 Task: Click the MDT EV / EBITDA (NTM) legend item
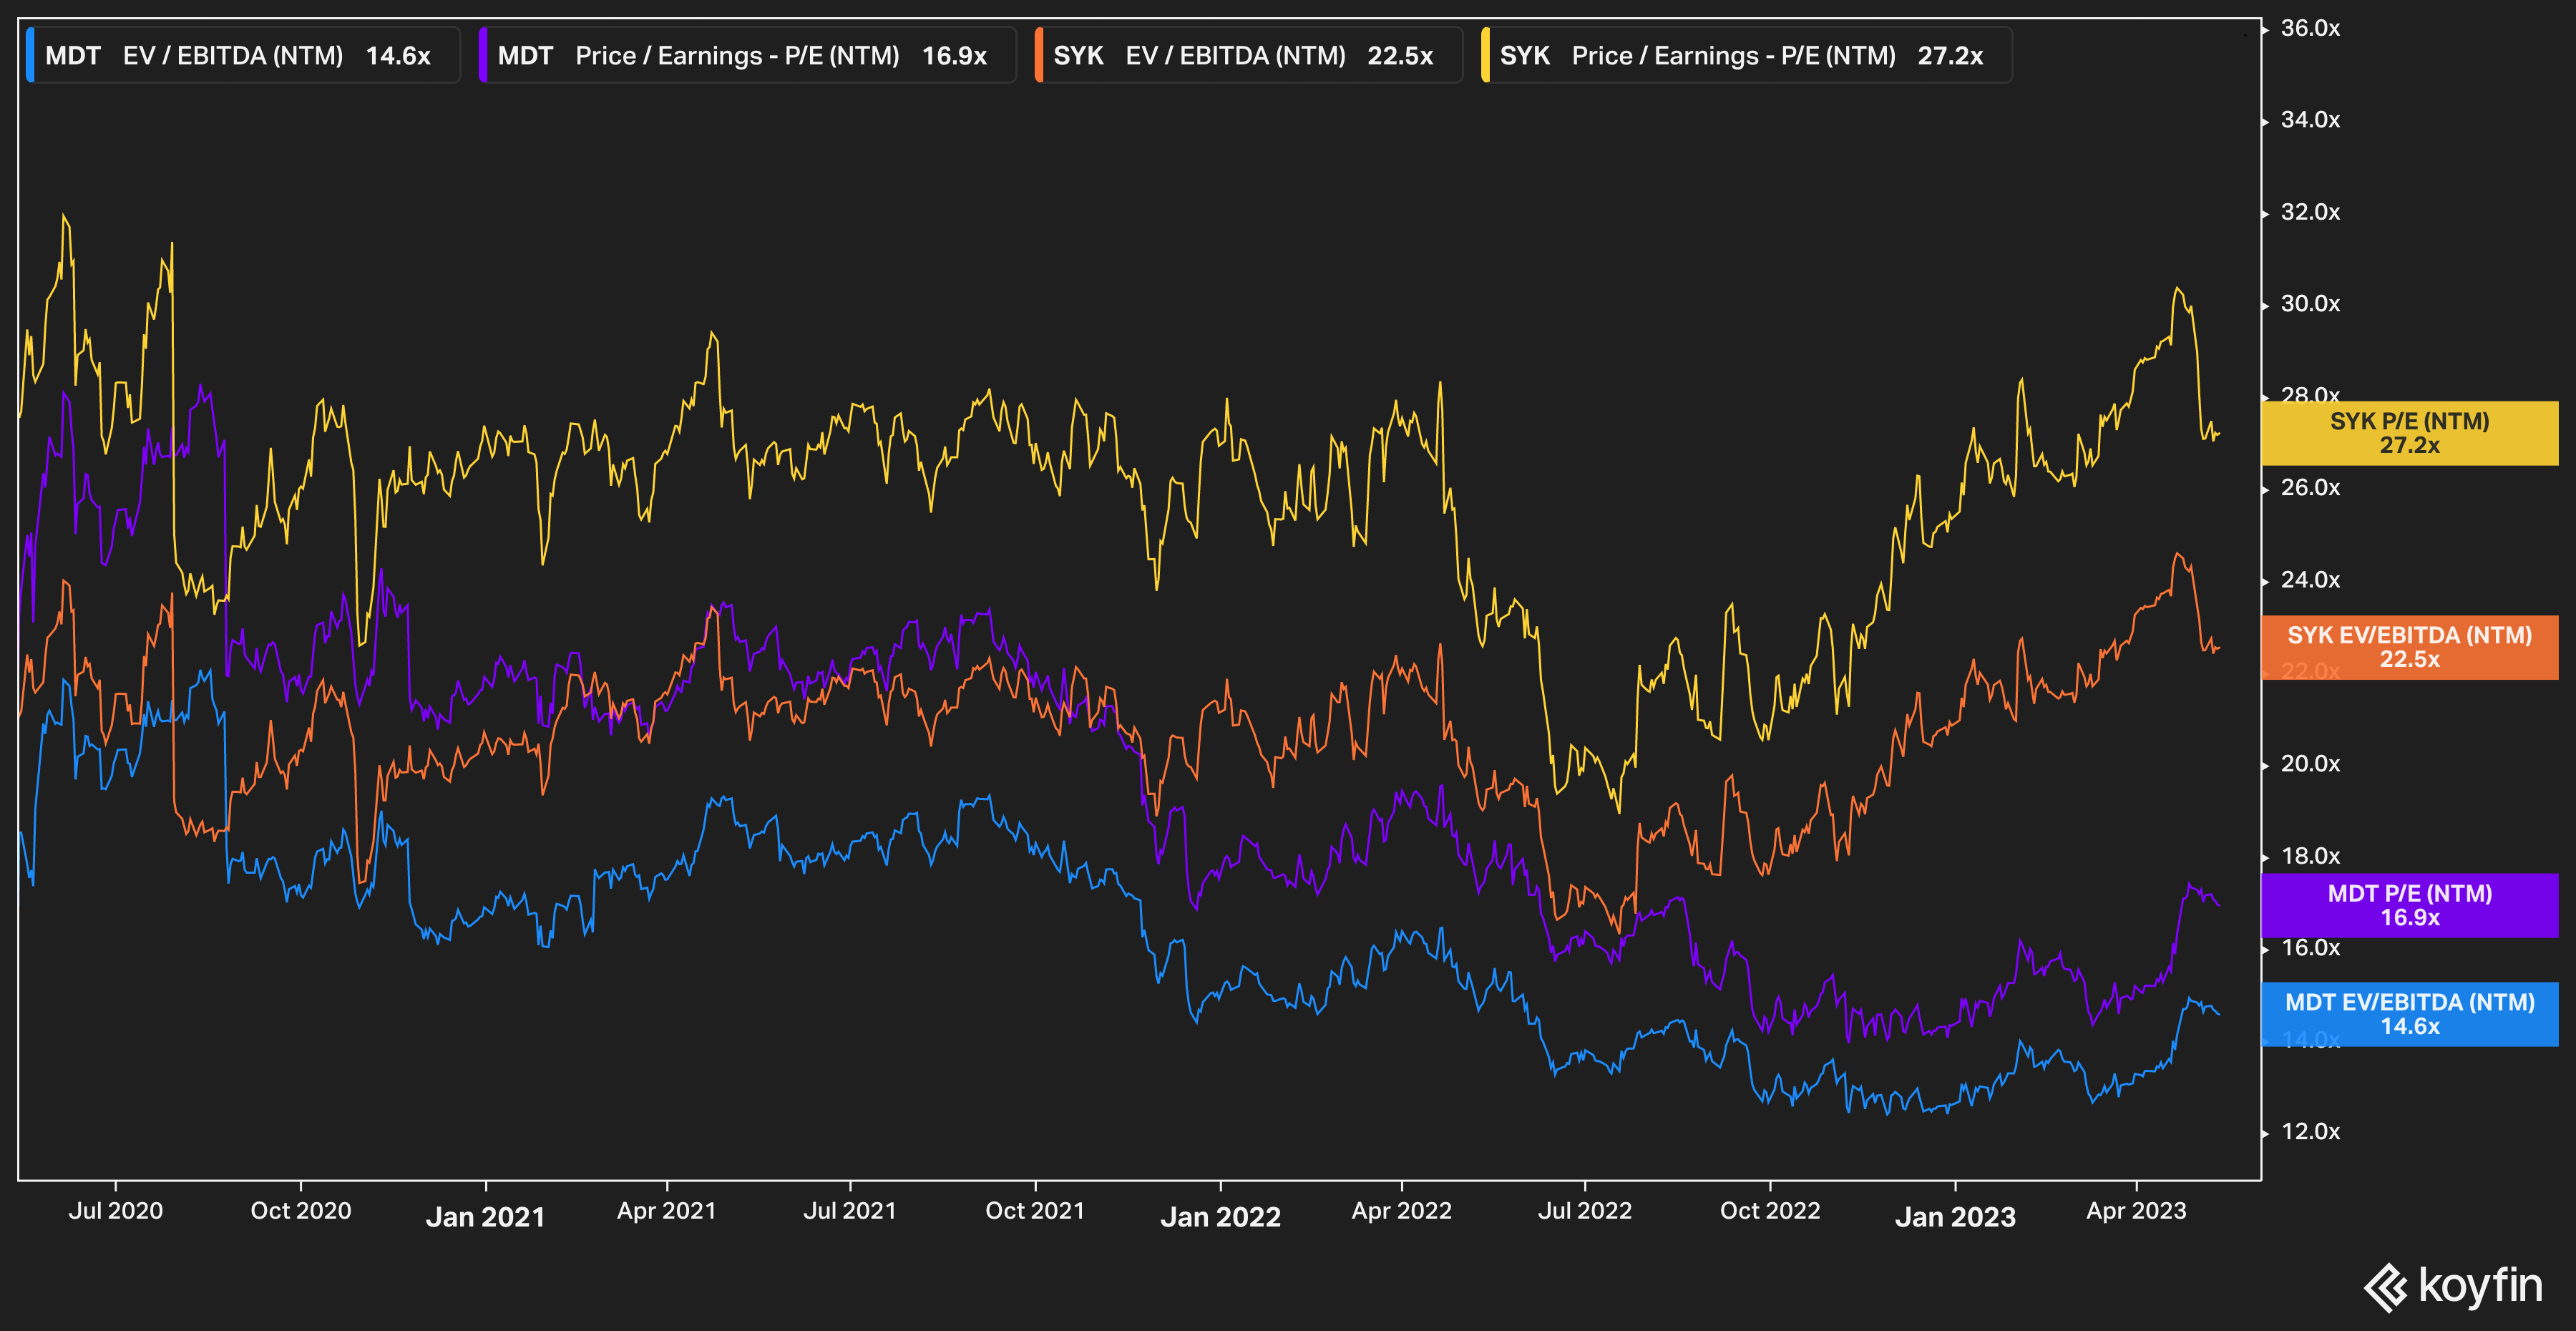point(243,55)
